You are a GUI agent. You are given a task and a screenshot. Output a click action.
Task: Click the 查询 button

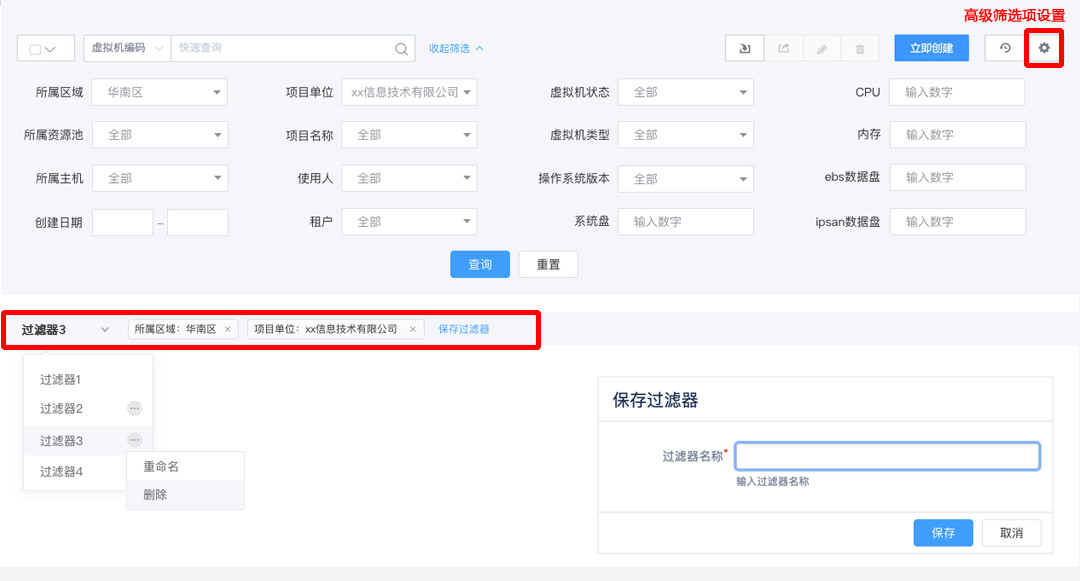coord(480,265)
